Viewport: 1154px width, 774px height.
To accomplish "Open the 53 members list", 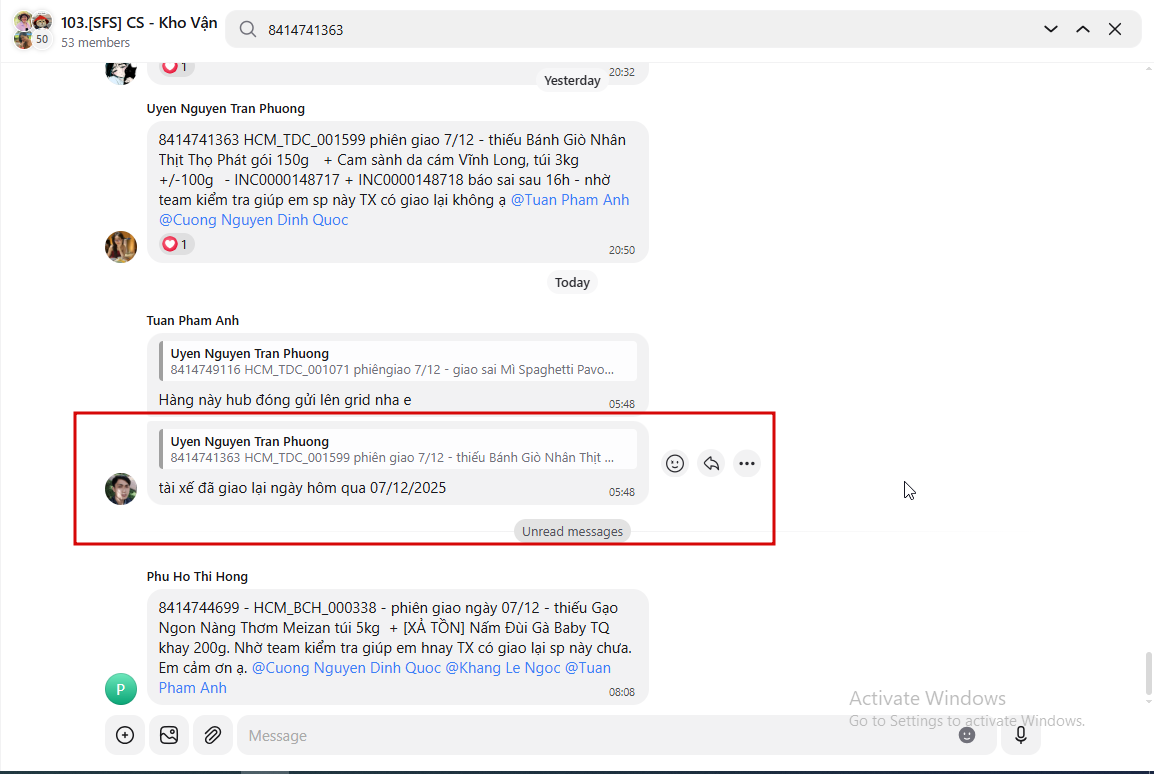I will pyautogui.click(x=95, y=43).
